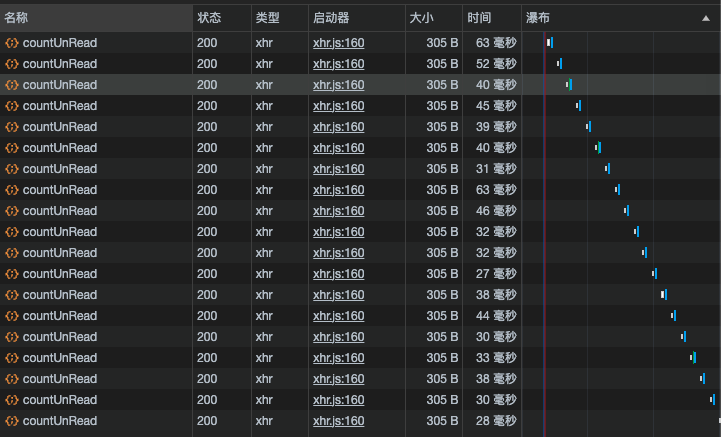721x437 pixels.
Task: Click the JSON icon of the 45 毫秒 request
Action: click(x=11, y=106)
